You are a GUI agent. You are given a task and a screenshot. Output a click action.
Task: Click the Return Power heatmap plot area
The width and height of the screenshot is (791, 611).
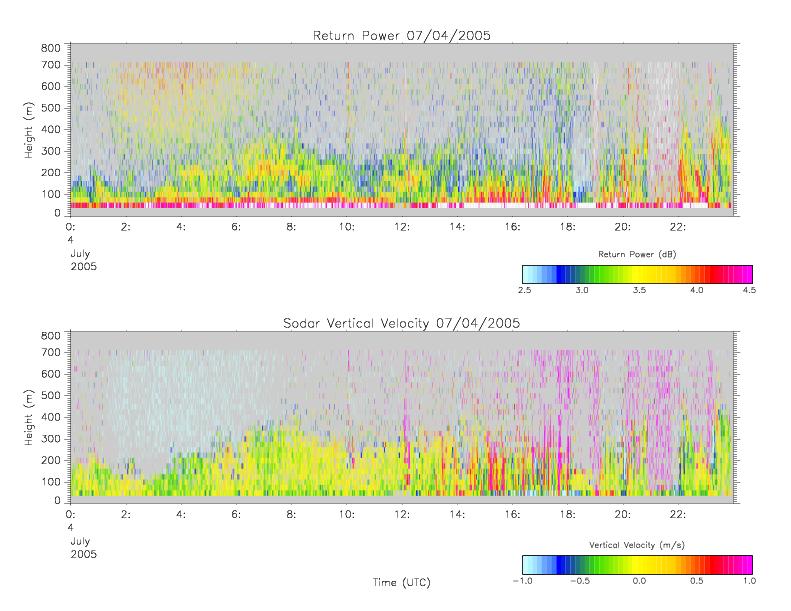click(x=402, y=130)
